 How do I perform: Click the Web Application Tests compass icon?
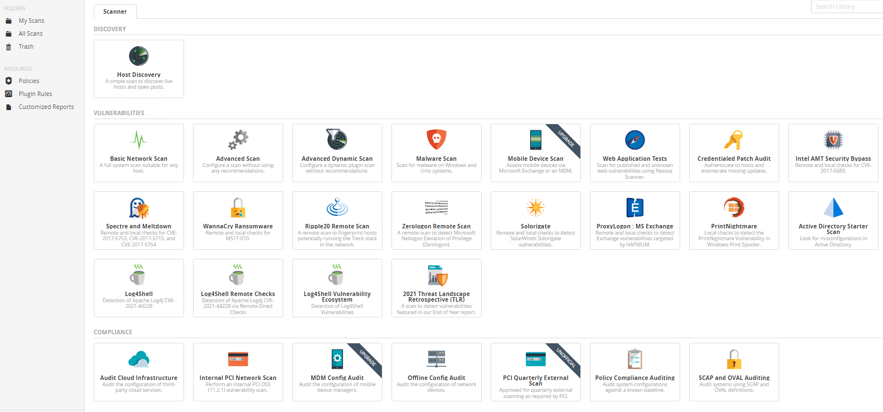(x=635, y=139)
